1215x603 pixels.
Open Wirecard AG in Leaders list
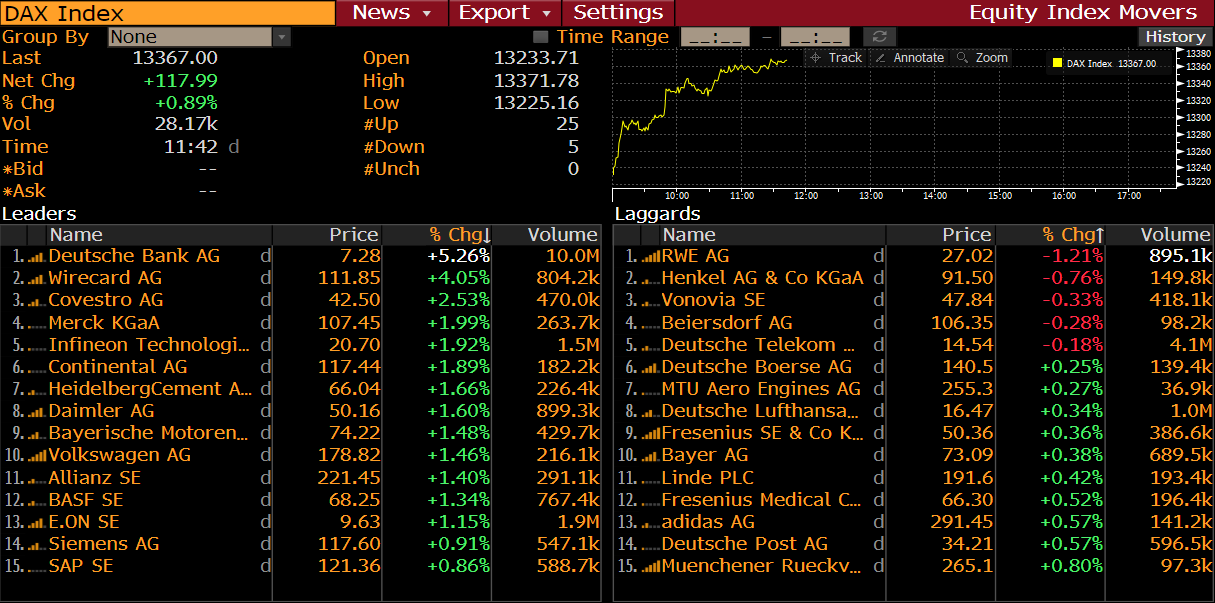105,278
